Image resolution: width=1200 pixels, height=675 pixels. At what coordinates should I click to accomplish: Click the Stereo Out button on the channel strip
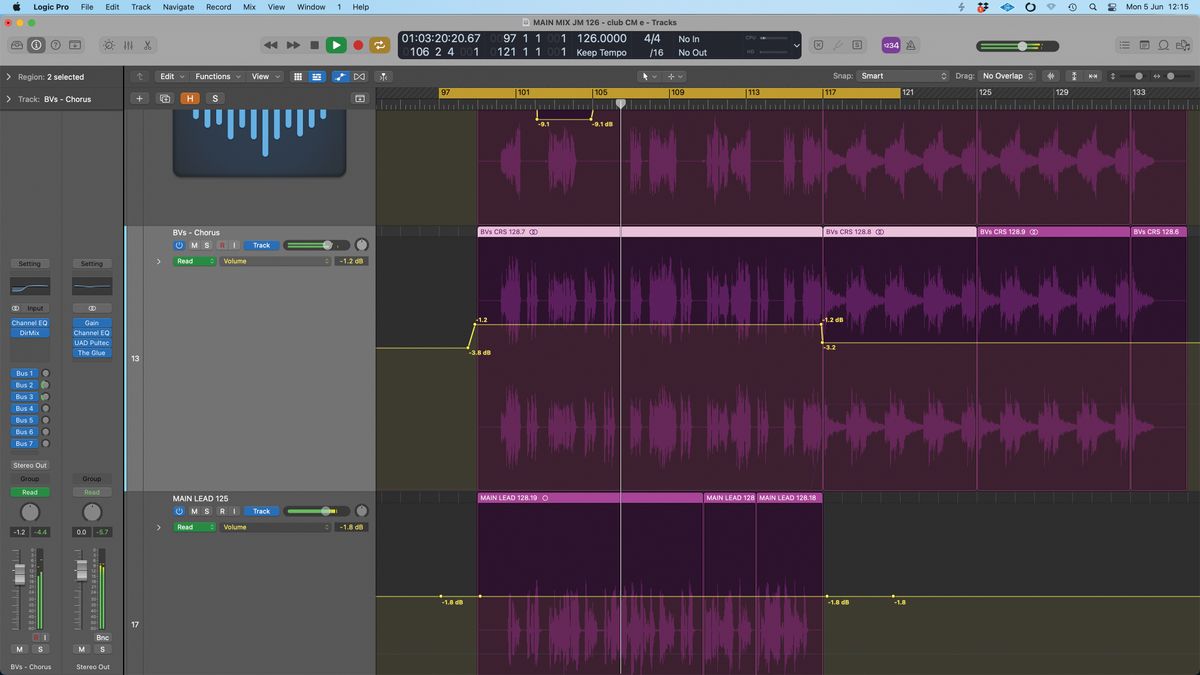[29, 465]
